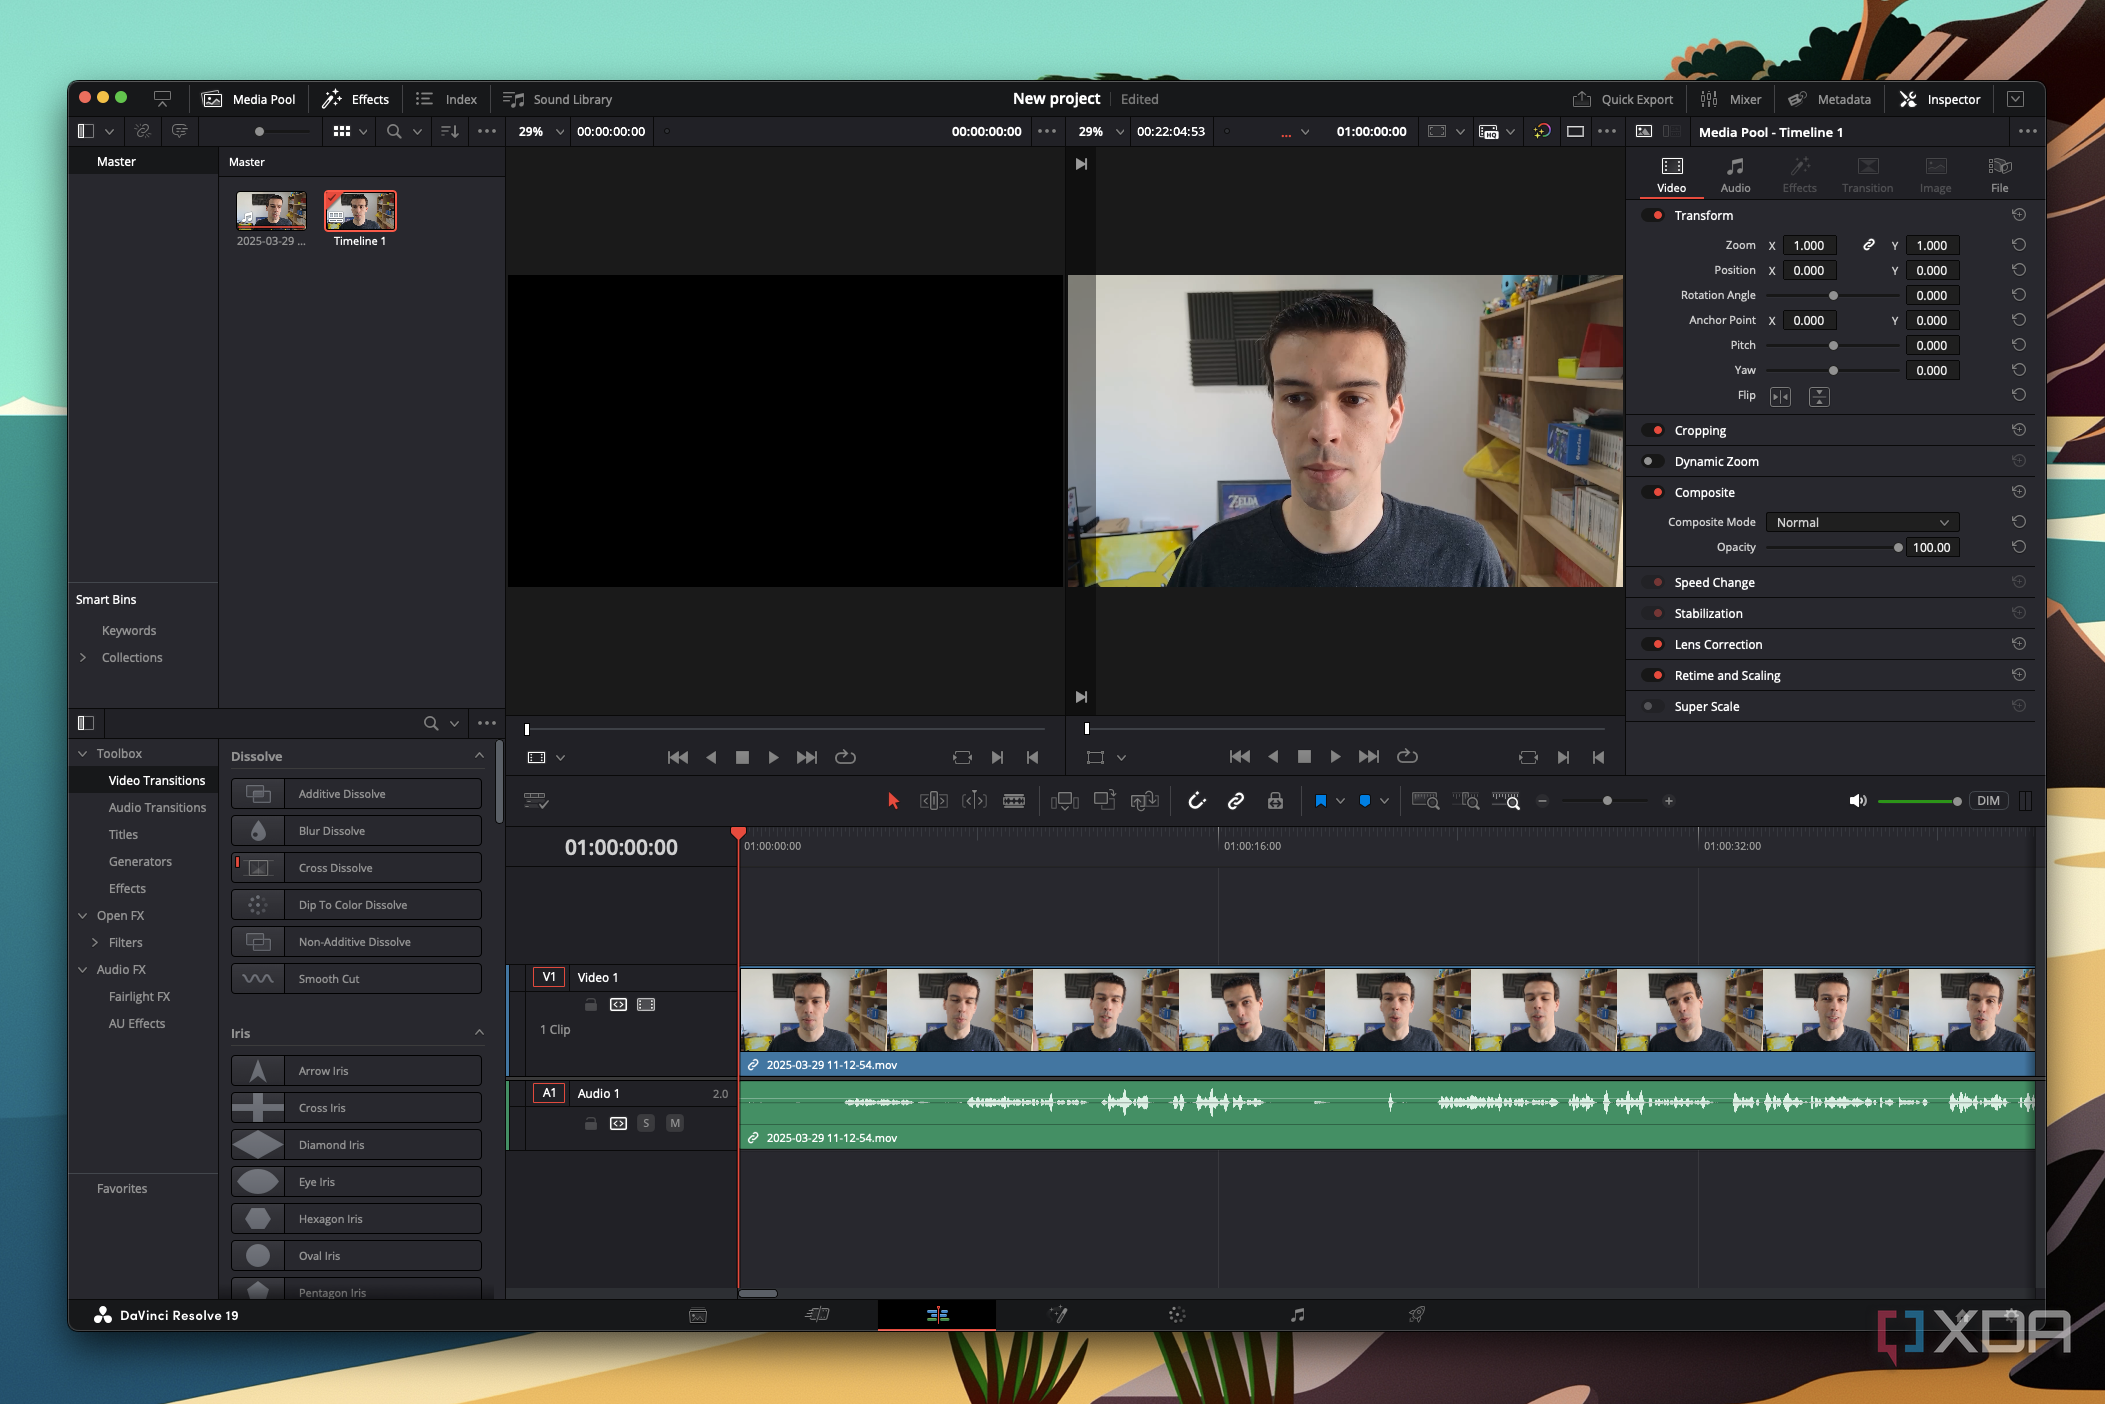The image size is (2105, 1404).
Task: Open the Sound Library panel
Action: coord(558,99)
